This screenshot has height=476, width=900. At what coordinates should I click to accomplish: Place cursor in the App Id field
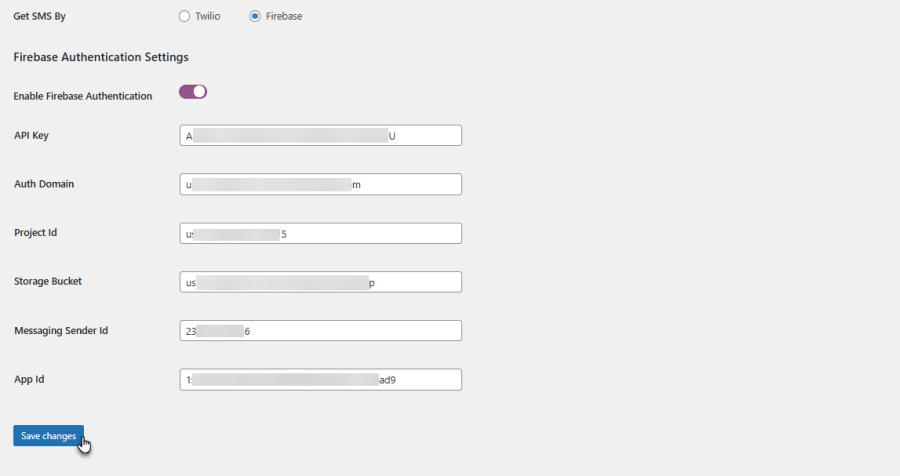click(320, 379)
